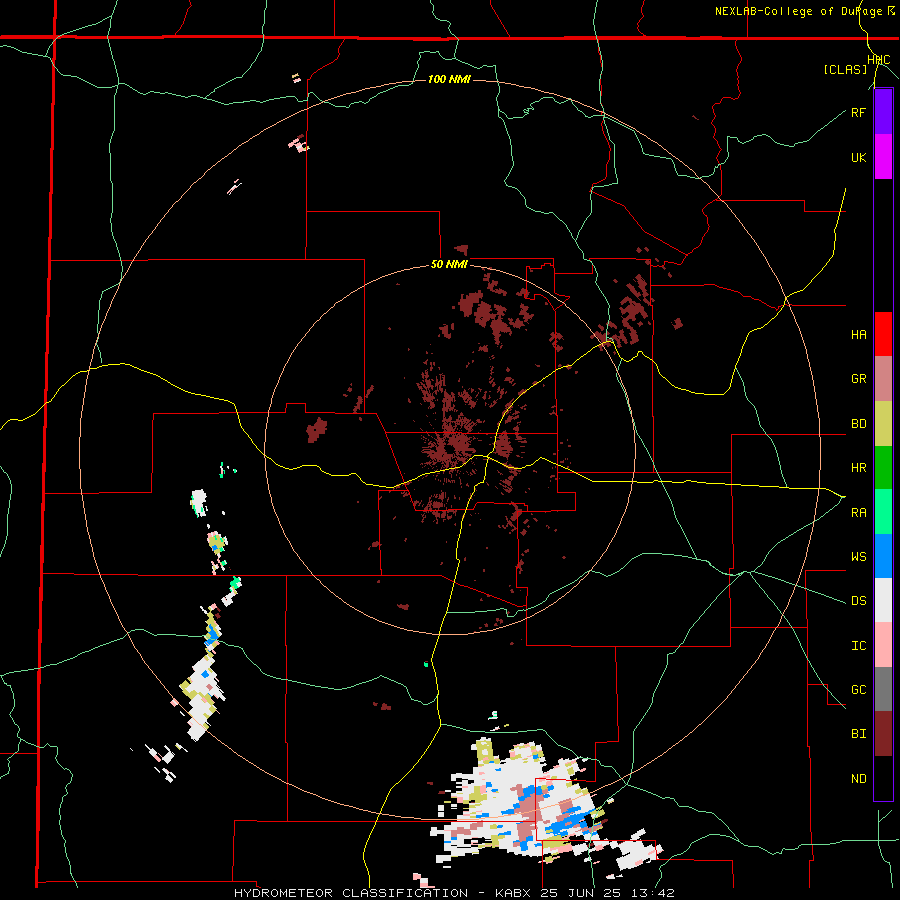Screen dimensions: 900x900
Task: Click the ND legend label
Action: pos(858,778)
